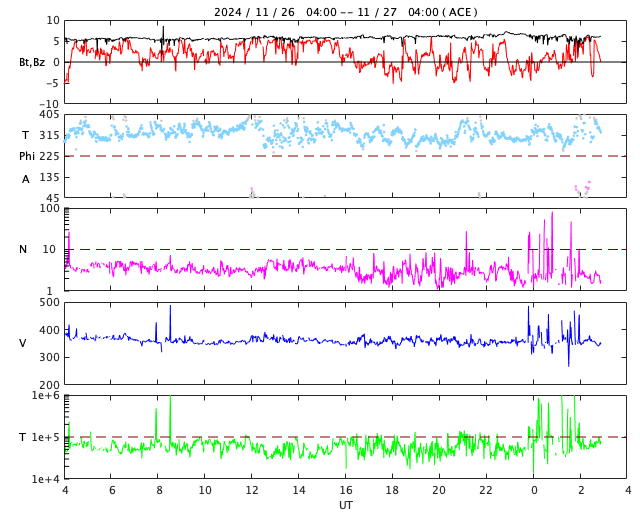The height and width of the screenshot is (512, 640).
Task: Click the "10" hour label on UT axis
Action: tap(205, 490)
